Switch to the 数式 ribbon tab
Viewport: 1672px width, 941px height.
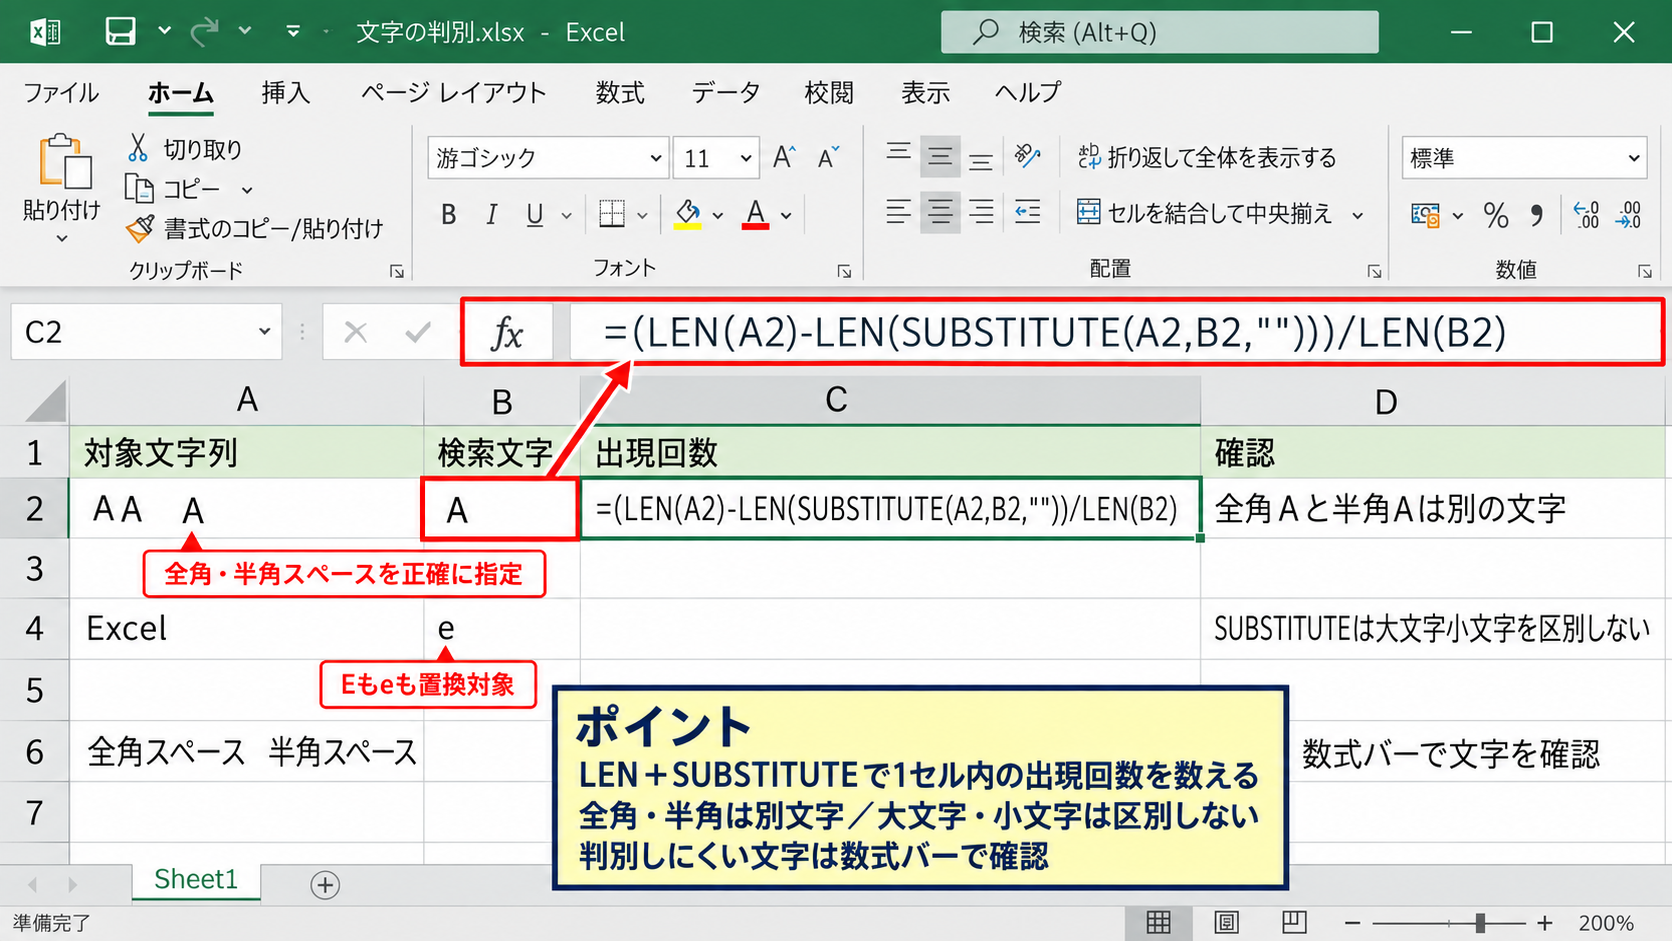(x=620, y=93)
